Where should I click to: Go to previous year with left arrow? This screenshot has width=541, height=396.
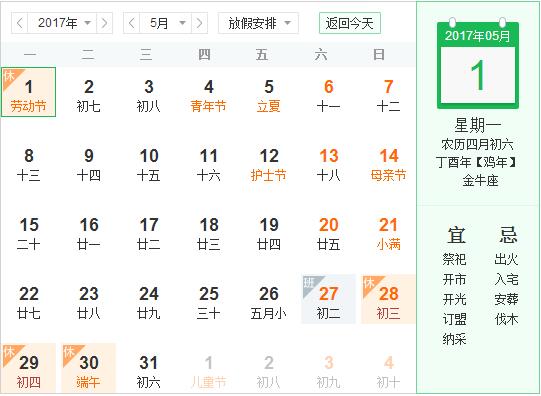pyautogui.click(x=20, y=23)
